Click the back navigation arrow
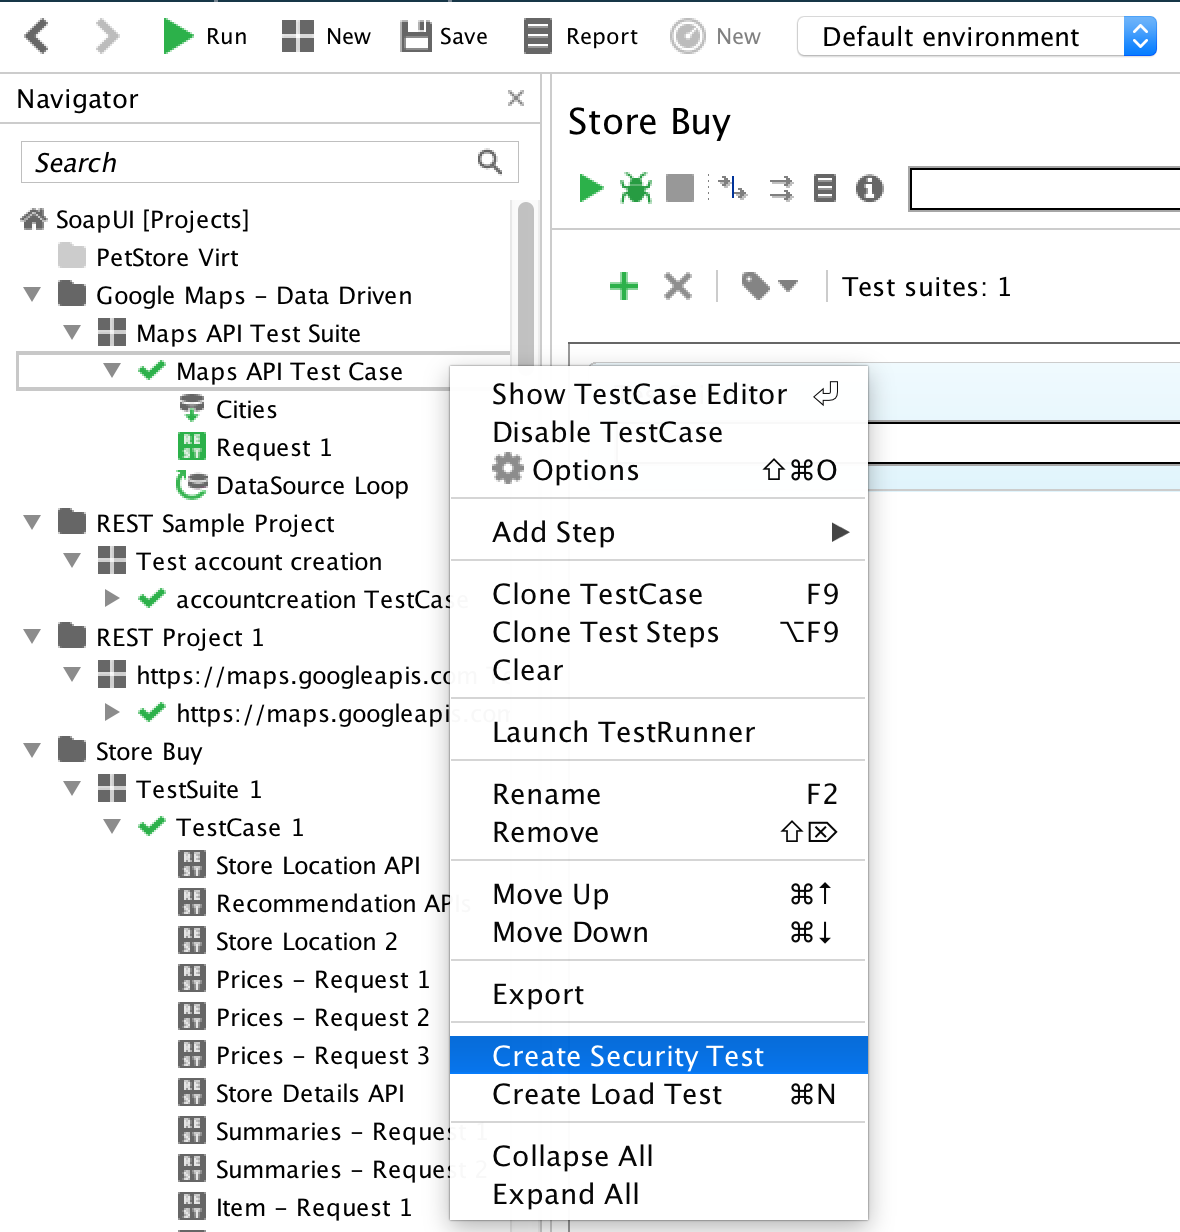Viewport: 1180px width, 1232px height. click(37, 37)
